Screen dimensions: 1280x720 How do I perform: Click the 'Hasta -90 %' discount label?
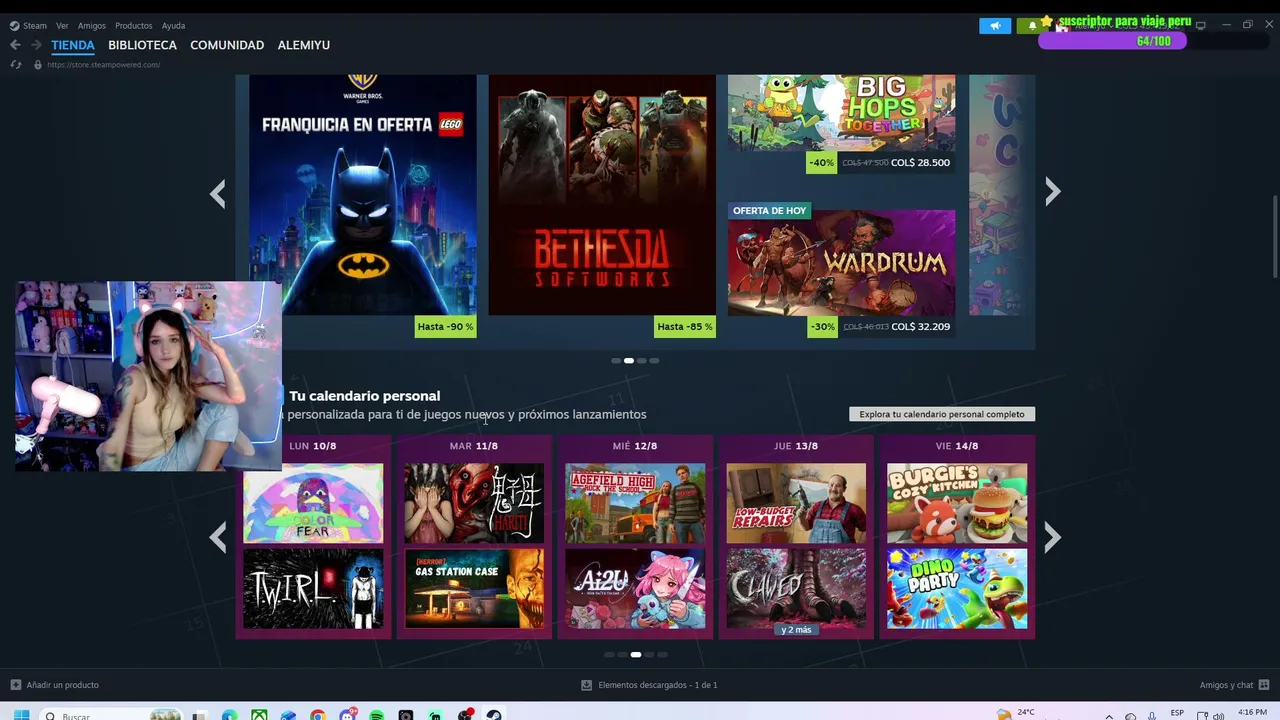pos(445,327)
